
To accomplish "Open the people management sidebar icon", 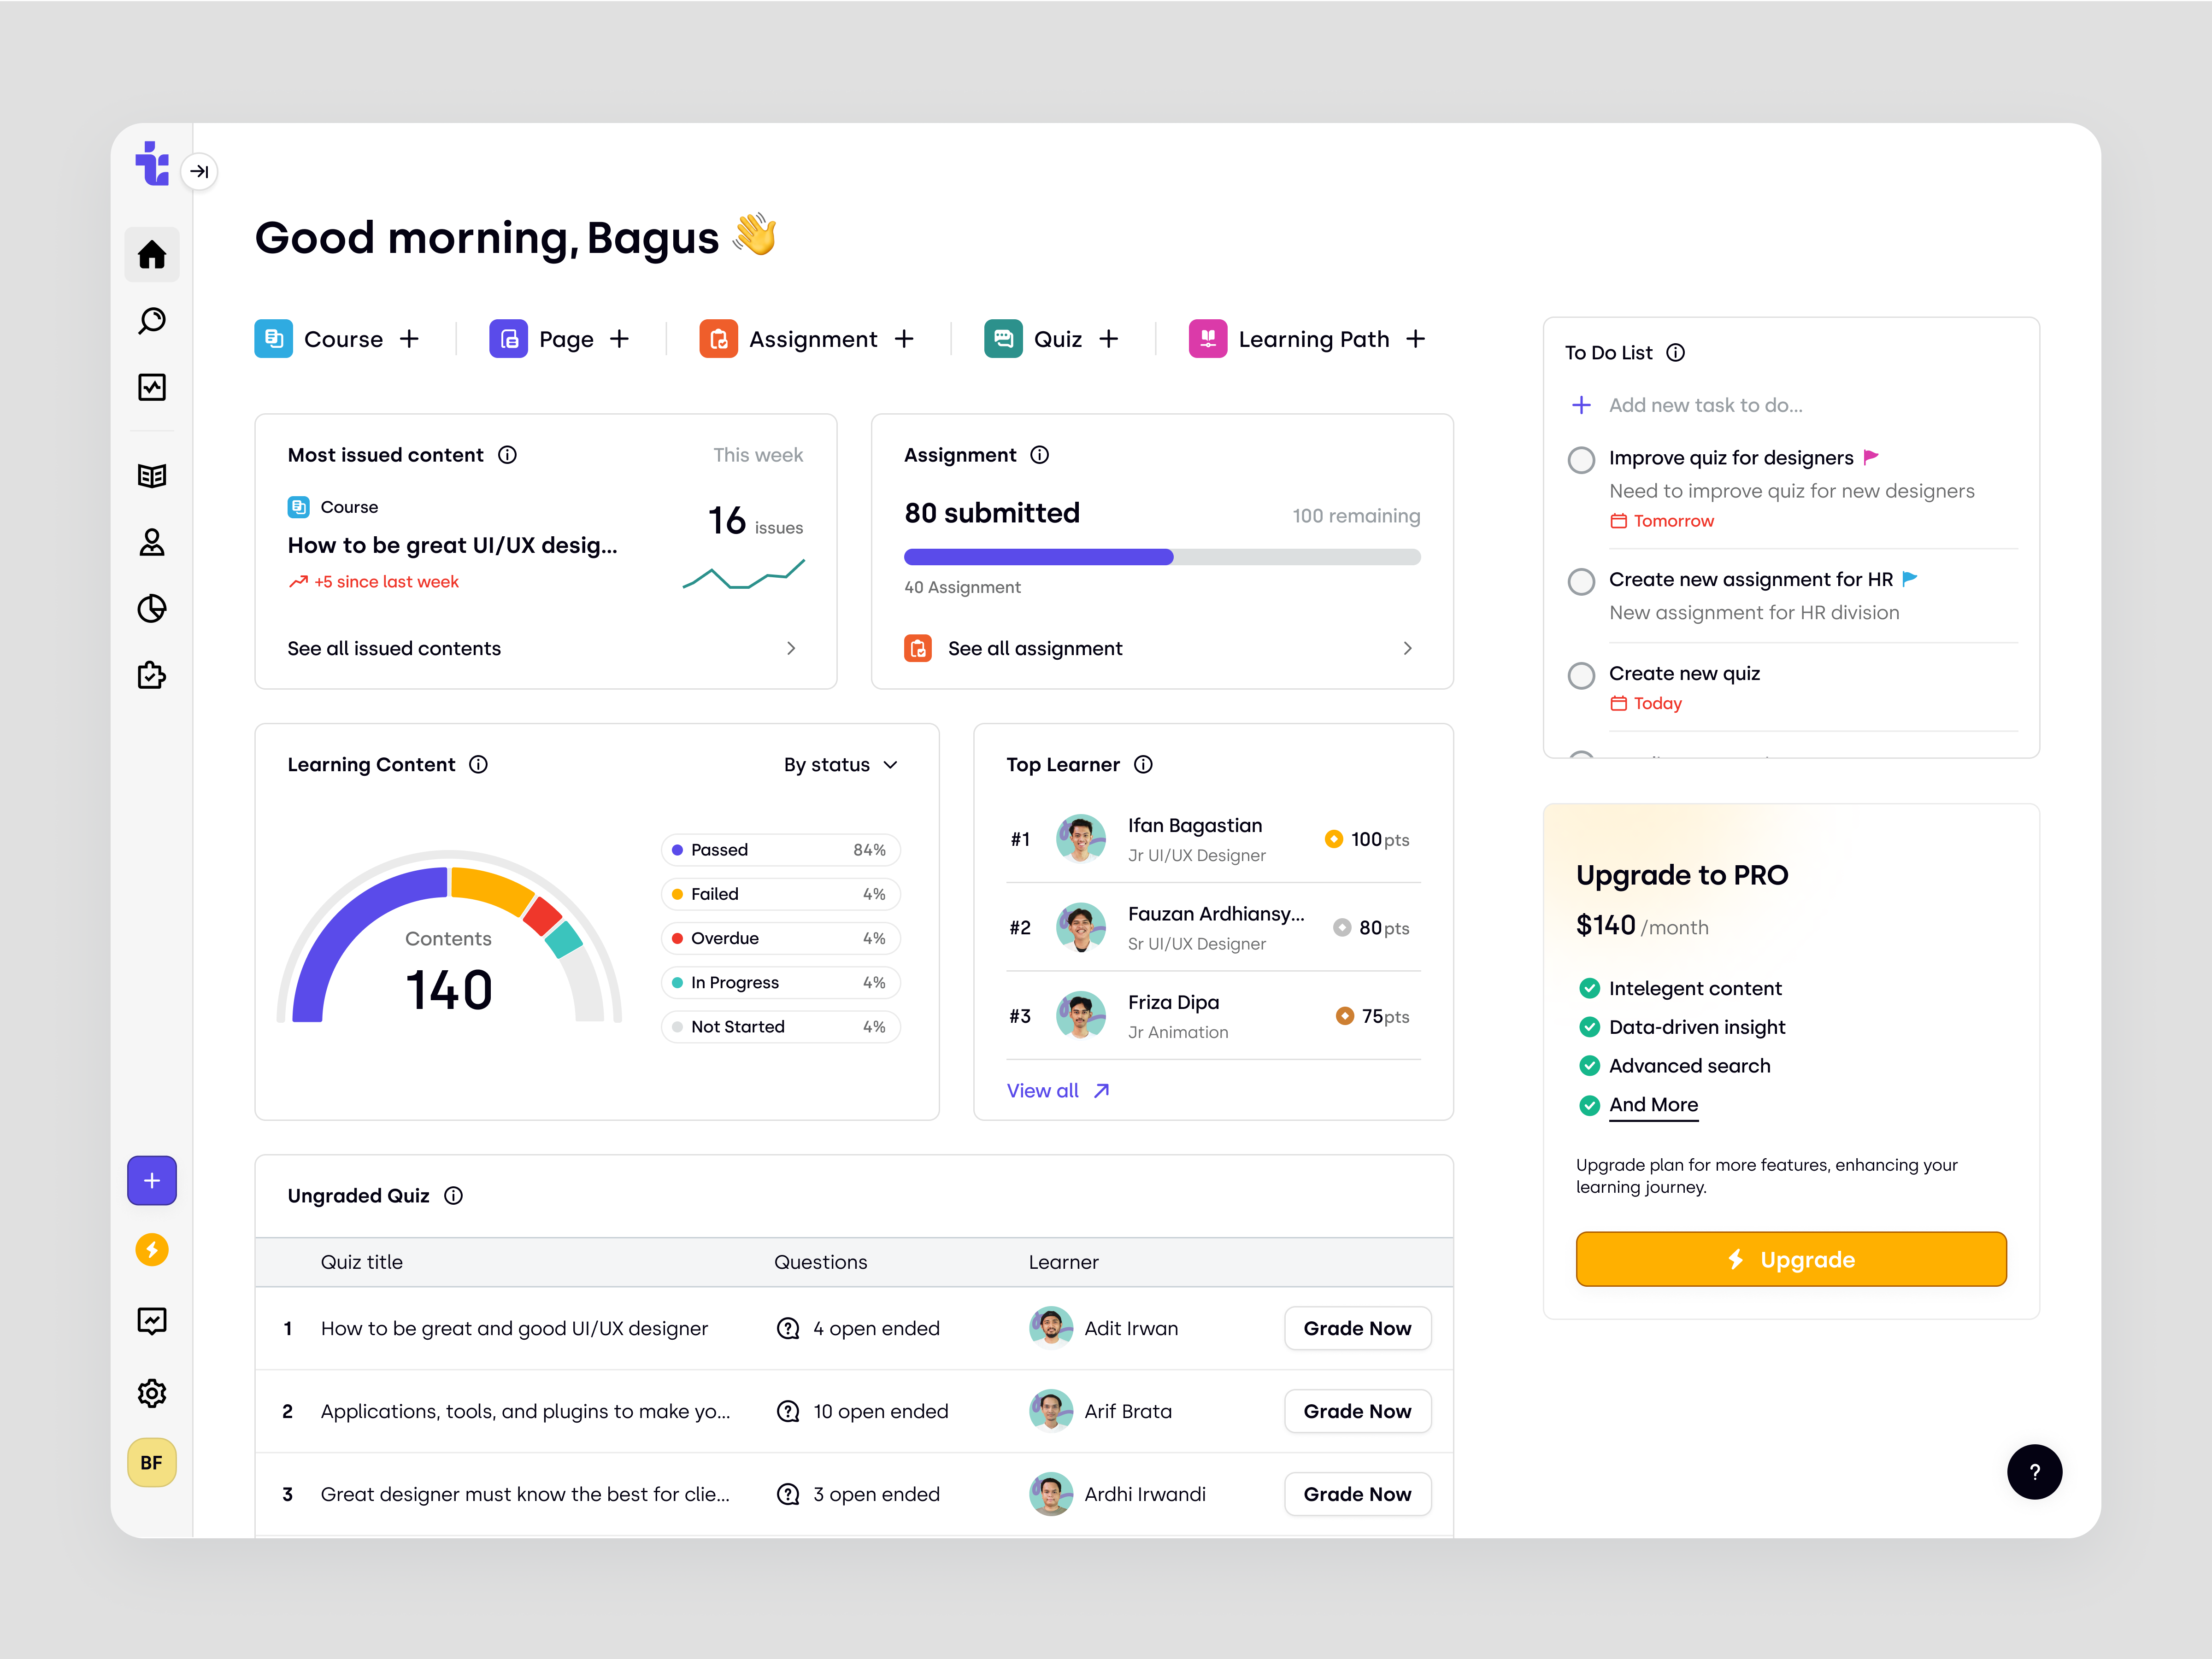I will [151, 542].
